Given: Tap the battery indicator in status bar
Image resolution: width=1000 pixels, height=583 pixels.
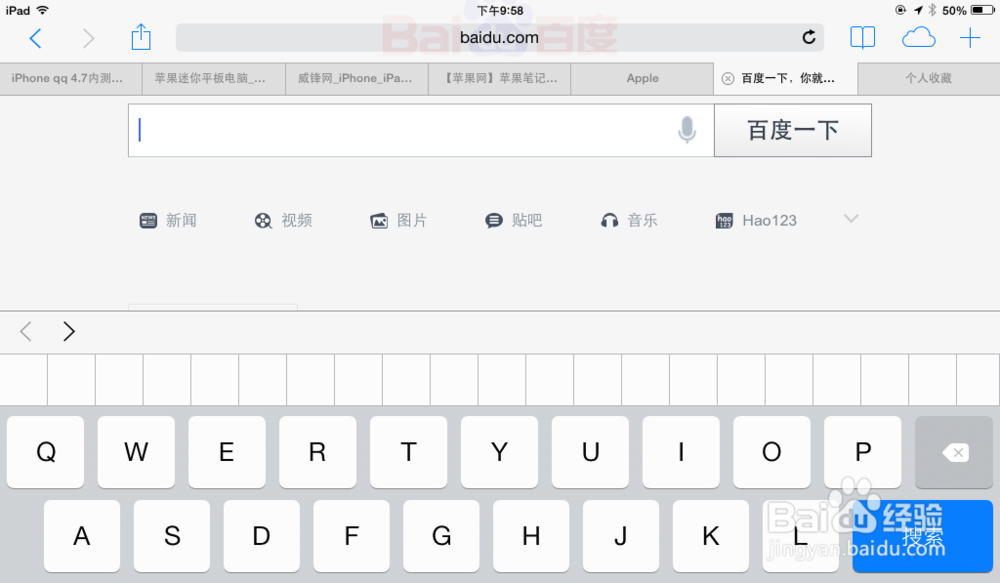Looking at the screenshot, I should [x=982, y=10].
